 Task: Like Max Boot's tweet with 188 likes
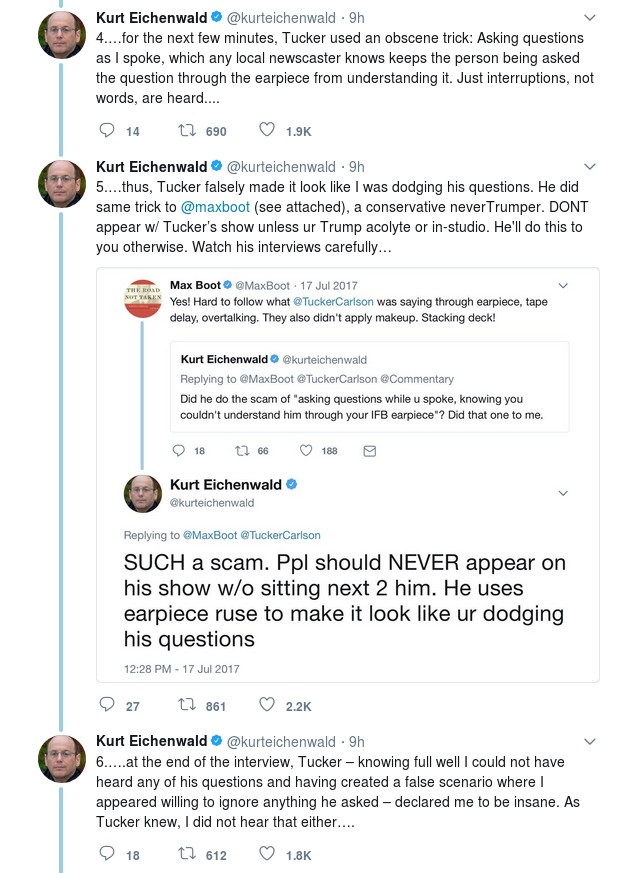tap(306, 450)
